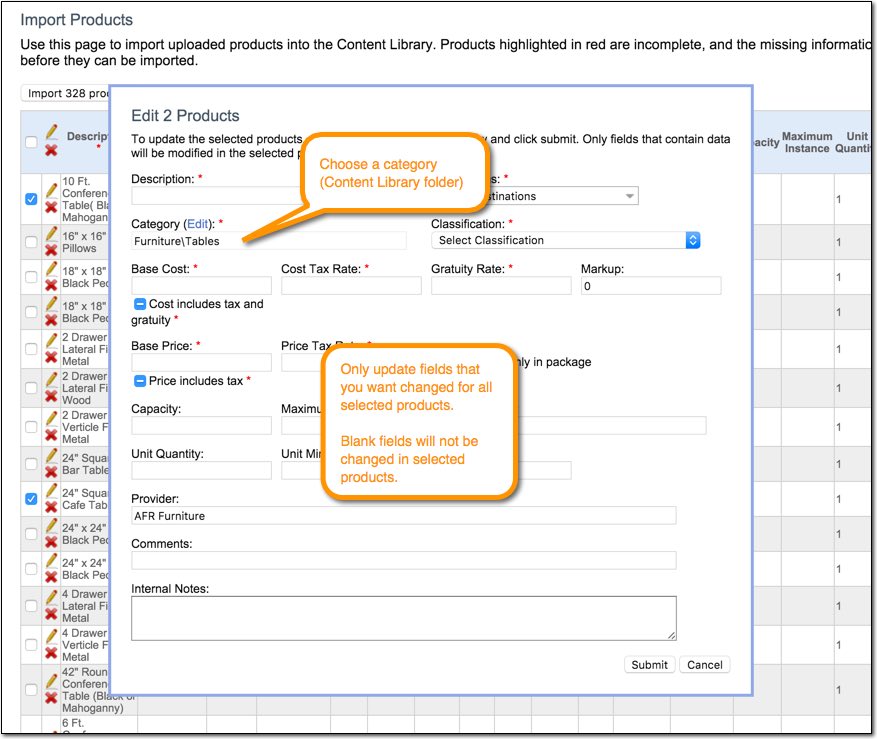Toggle the select-all checkbox in table header
877x739 pixels.
point(31,142)
